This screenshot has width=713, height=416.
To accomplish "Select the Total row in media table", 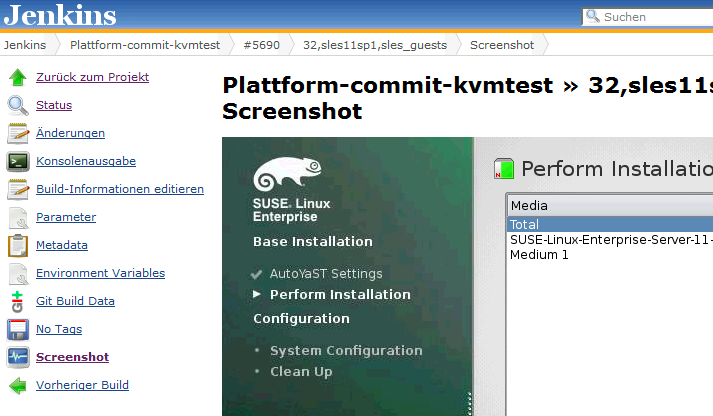I will pos(610,225).
